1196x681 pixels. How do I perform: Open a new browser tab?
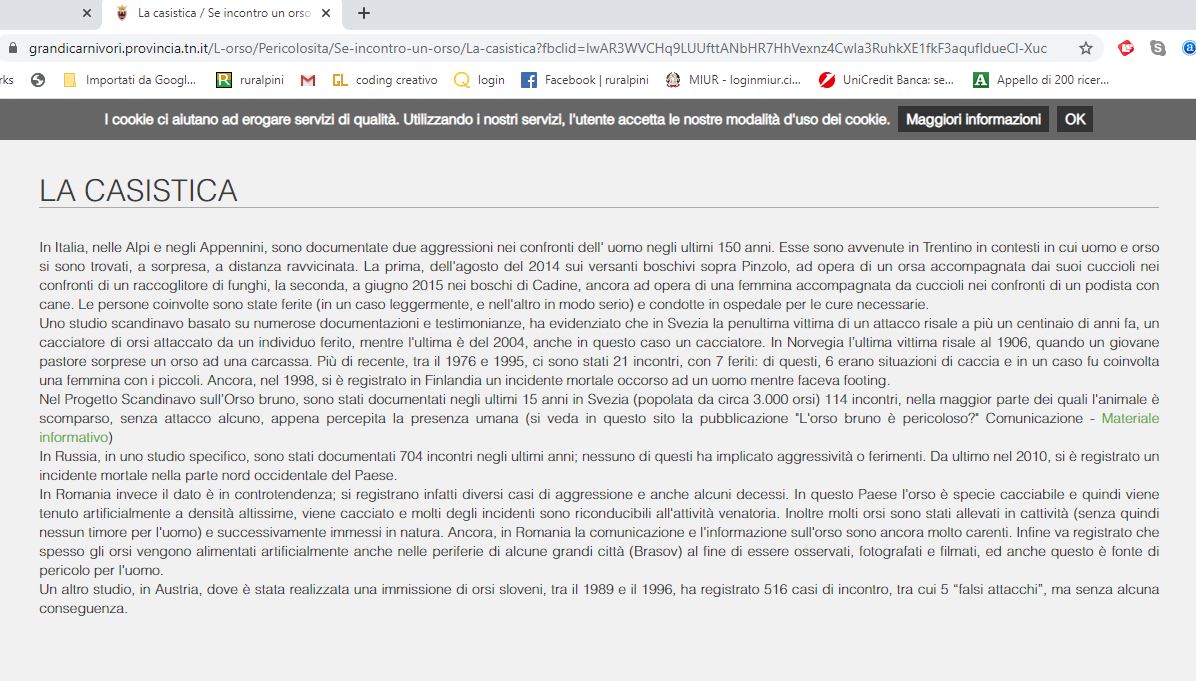point(364,13)
